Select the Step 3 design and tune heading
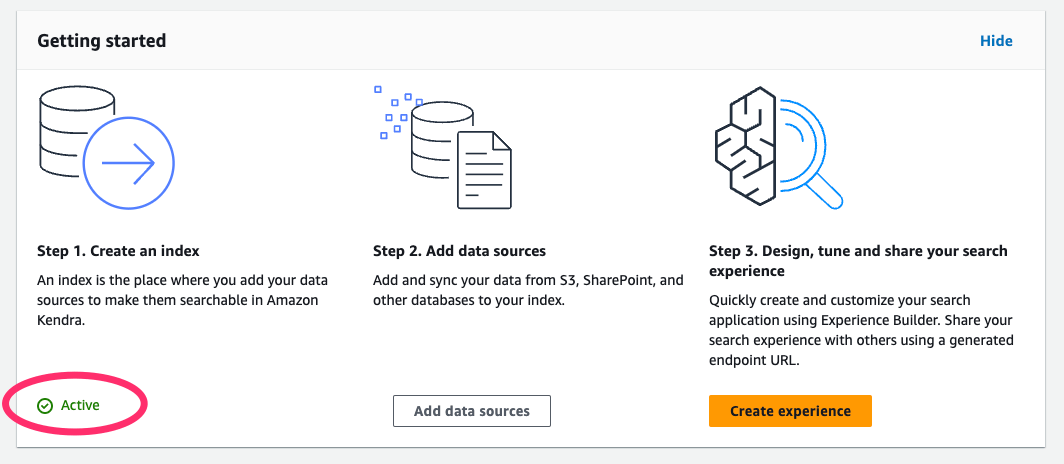1064x464 pixels. (x=858, y=261)
